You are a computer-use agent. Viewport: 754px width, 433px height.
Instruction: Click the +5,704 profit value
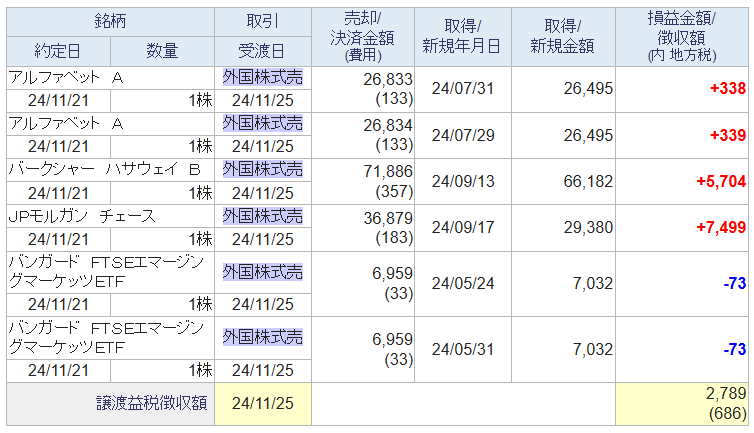(x=721, y=181)
